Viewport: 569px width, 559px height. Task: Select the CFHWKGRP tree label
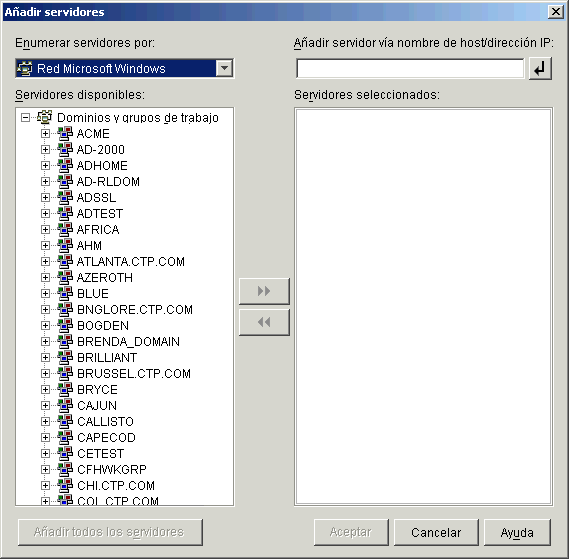(112, 469)
